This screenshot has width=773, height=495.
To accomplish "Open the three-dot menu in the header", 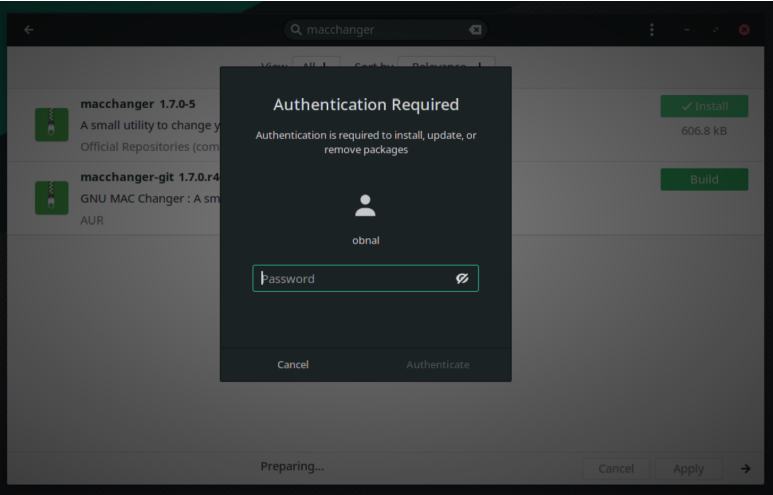I will coord(652,30).
